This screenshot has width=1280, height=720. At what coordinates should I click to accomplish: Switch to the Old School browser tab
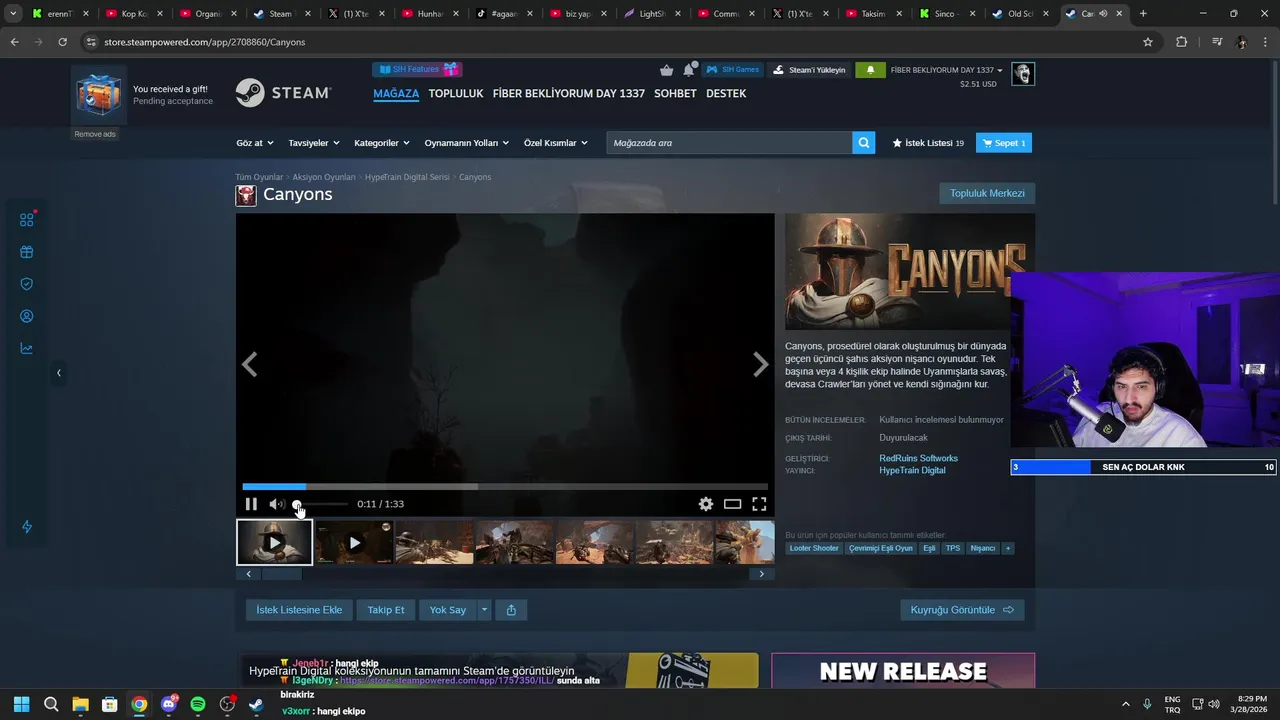click(1019, 14)
